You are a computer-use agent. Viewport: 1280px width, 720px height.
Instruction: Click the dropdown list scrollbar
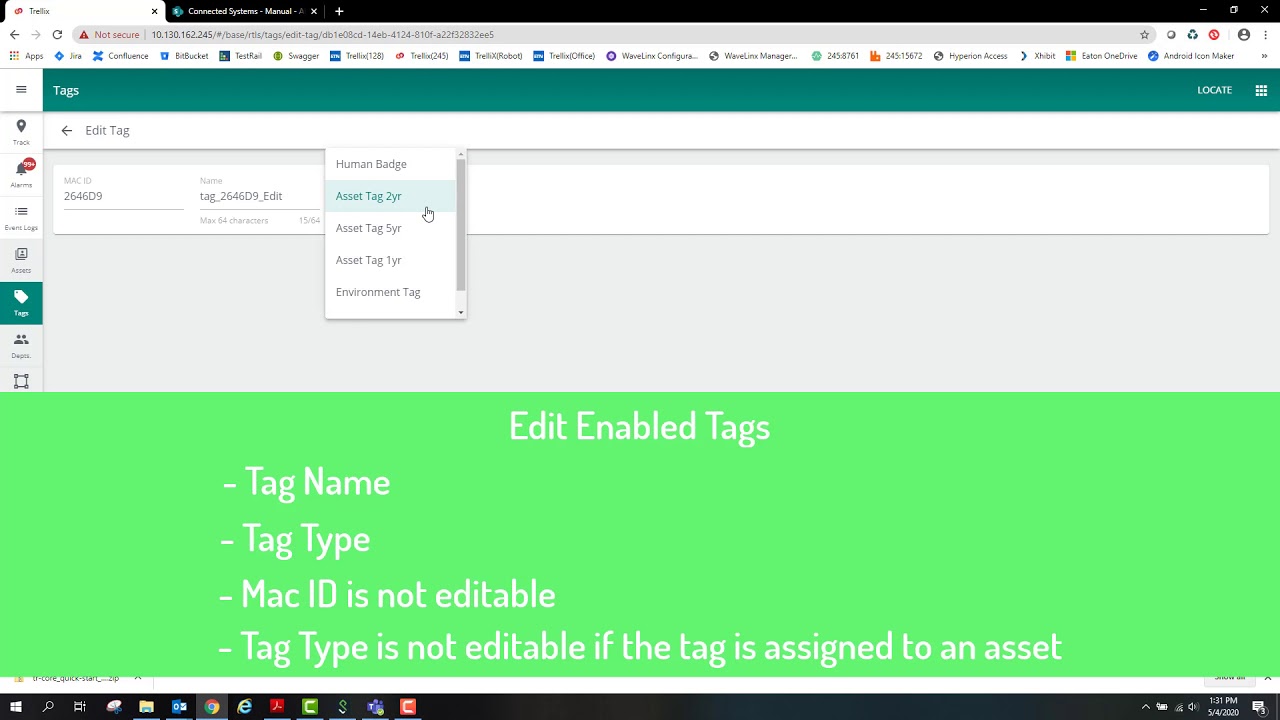tap(461, 225)
